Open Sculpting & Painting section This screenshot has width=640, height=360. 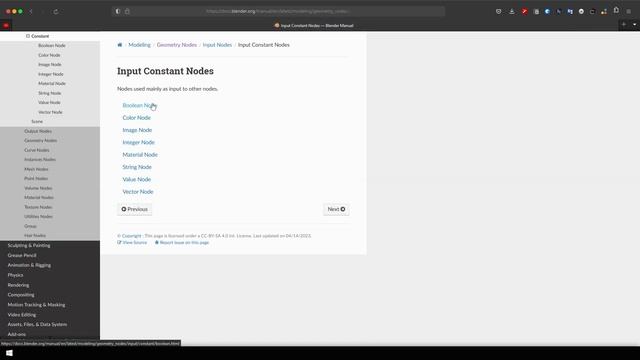[29, 245]
